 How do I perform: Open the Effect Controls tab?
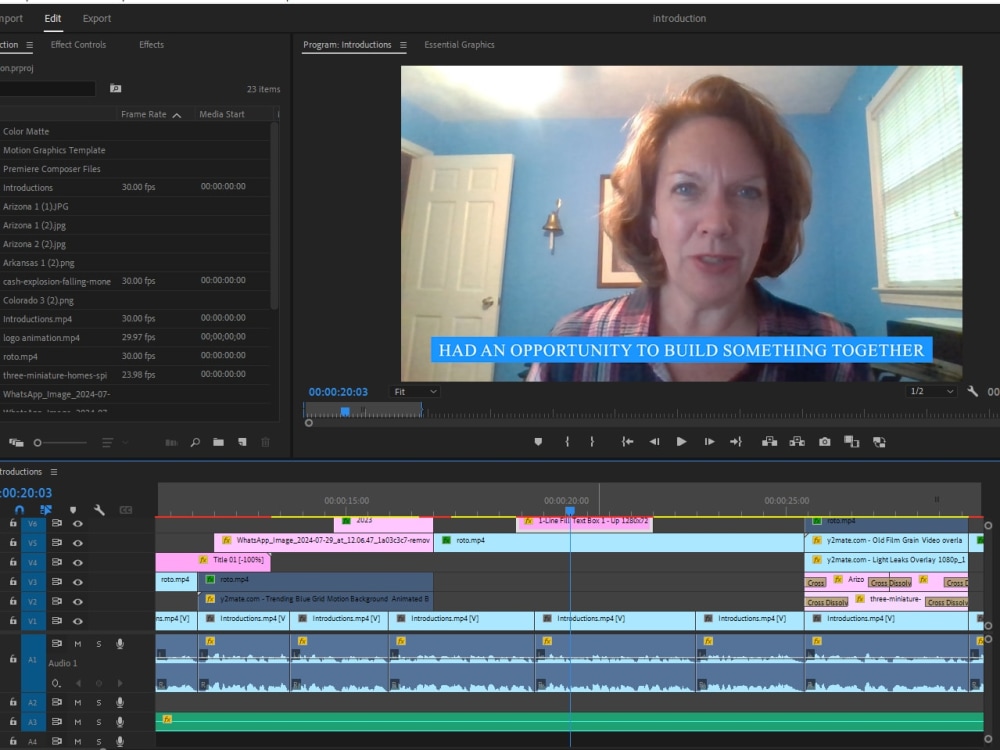coord(78,45)
